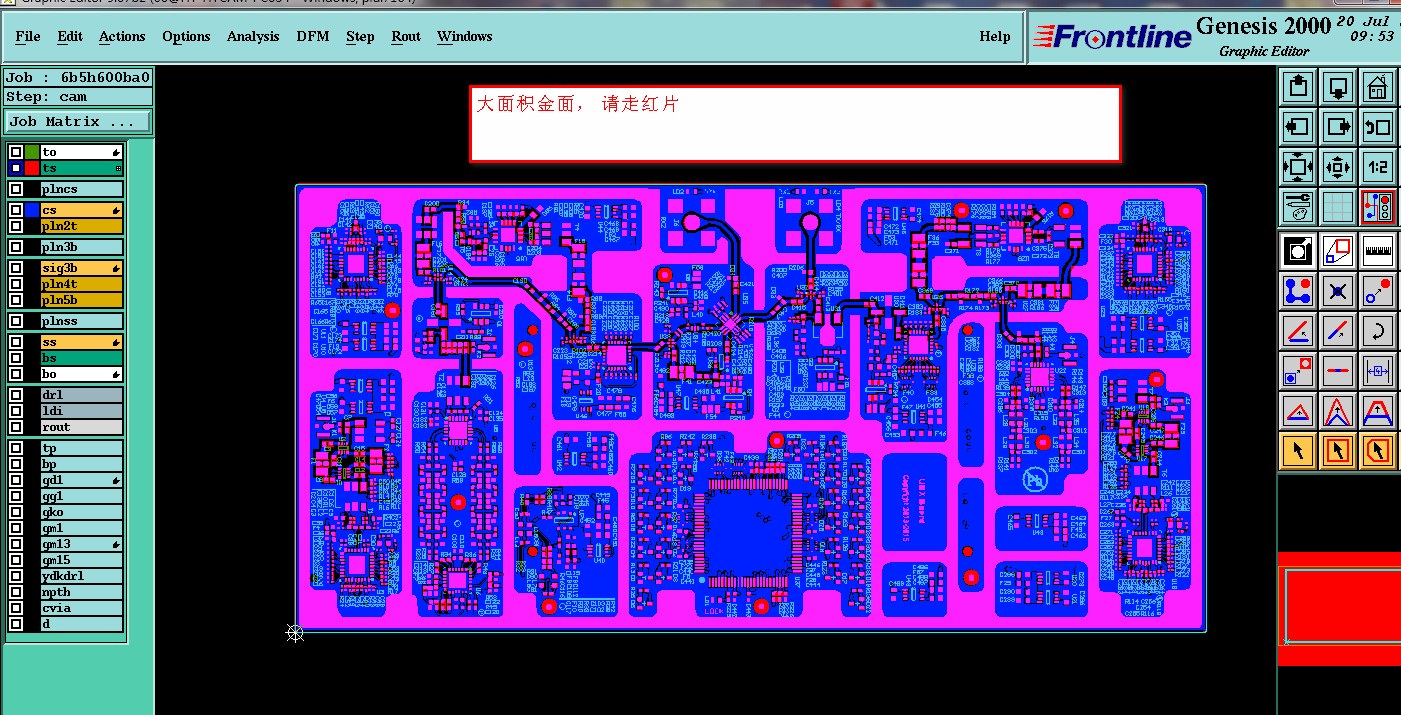
Task: Toggle the checkbox for layer rout
Action: (x=16, y=427)
